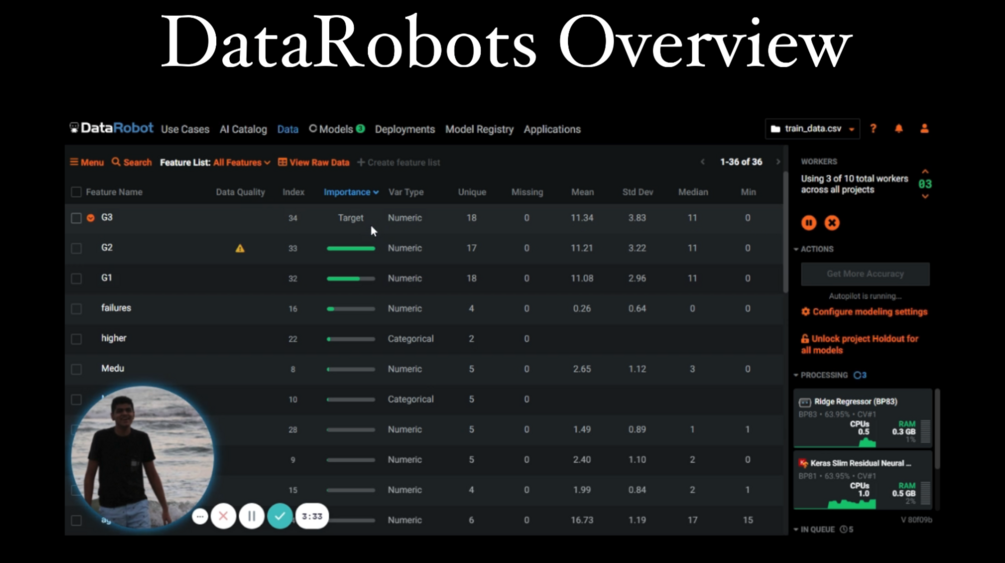
Task: Open the Models tab
Action: pos(336,130)
